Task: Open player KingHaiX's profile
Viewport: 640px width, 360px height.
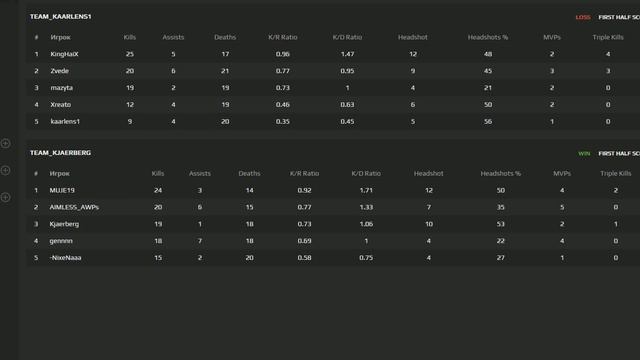Action: [x=64, y=54]
